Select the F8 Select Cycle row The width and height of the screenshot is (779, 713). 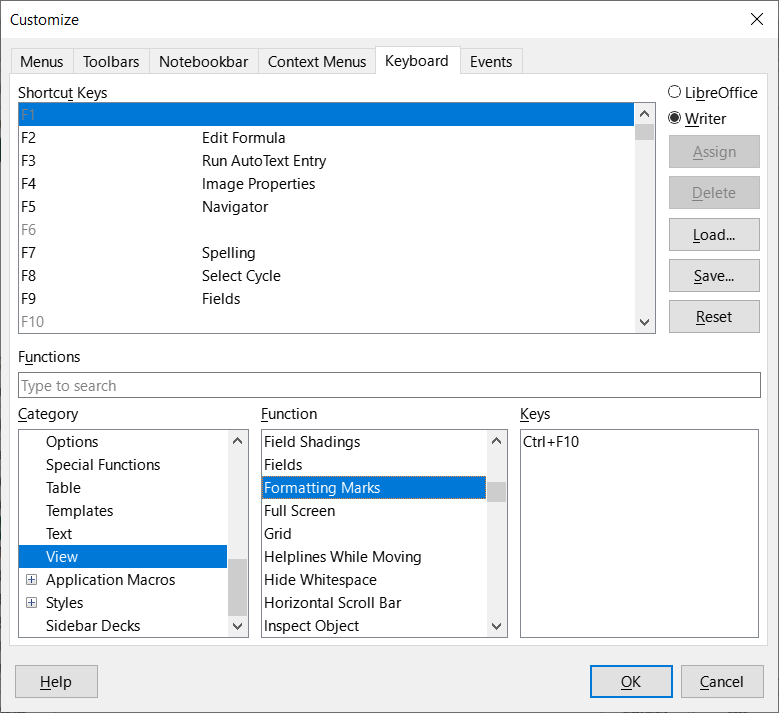click(x=326, y=276)
